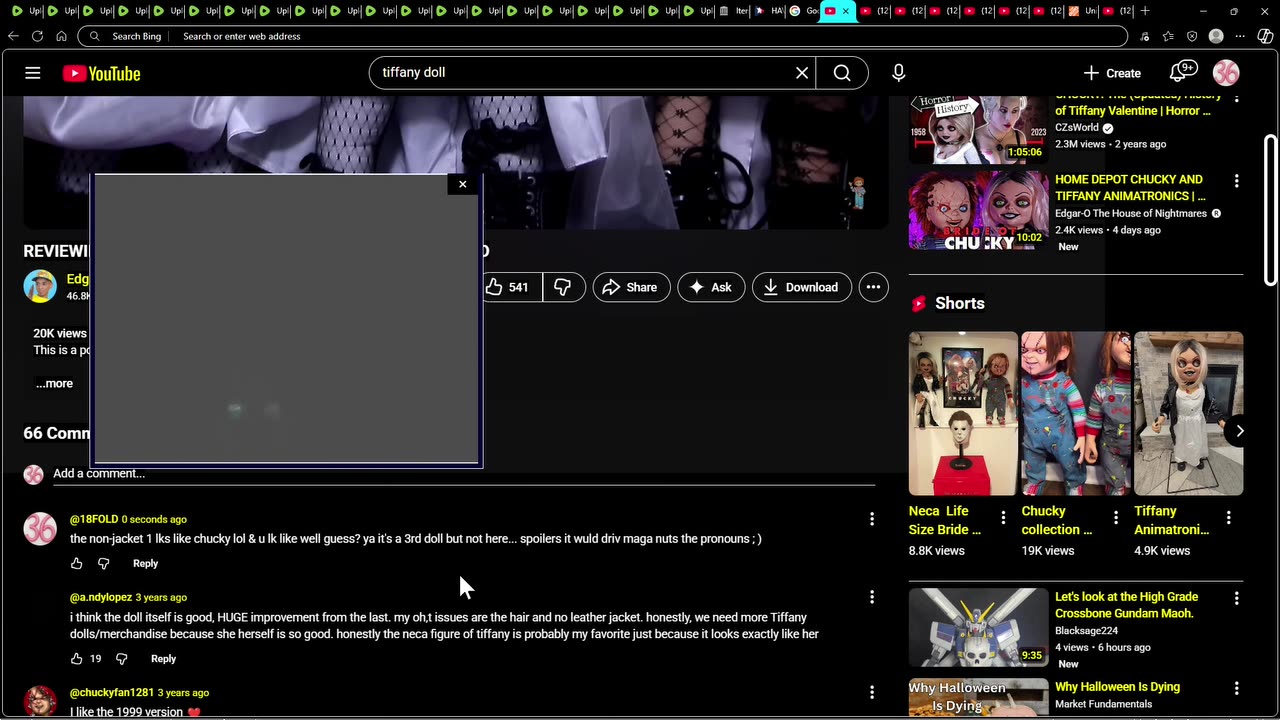
Task: Play the Home Depot Chucky animatronics thumbnail
Action: click(x=978, y=210)
